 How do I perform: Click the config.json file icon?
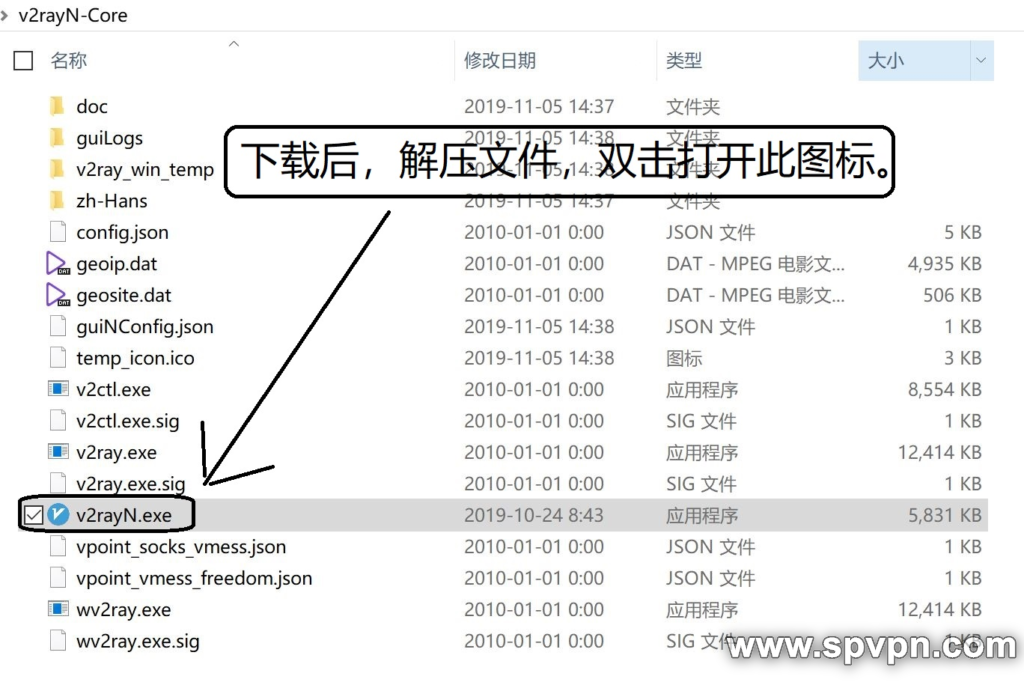tap(58, 232)
